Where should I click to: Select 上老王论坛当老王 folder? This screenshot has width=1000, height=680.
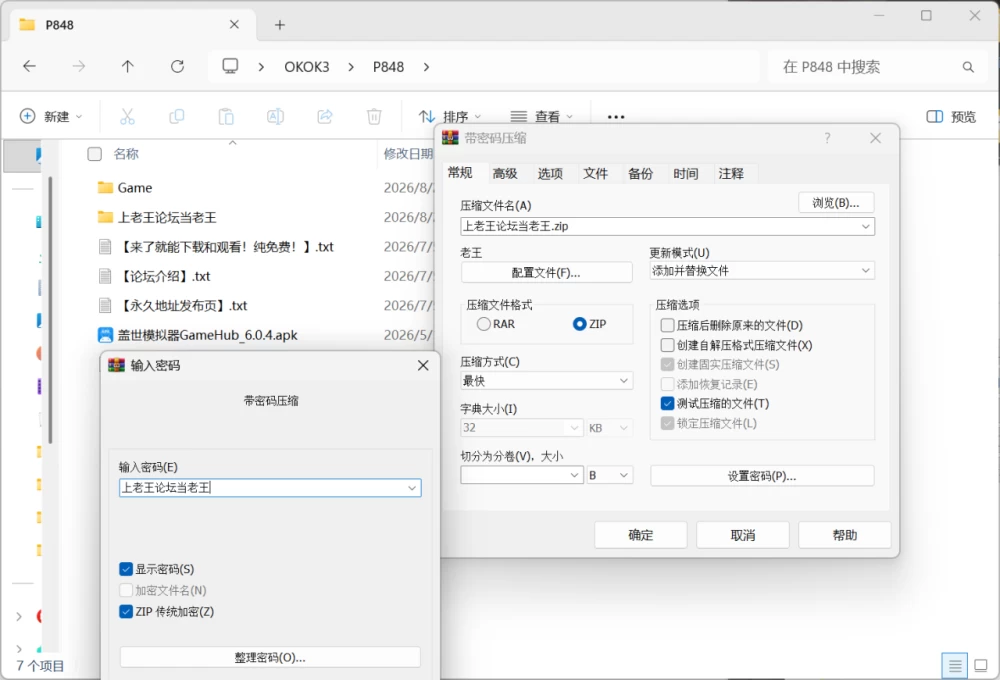(158, 218)
